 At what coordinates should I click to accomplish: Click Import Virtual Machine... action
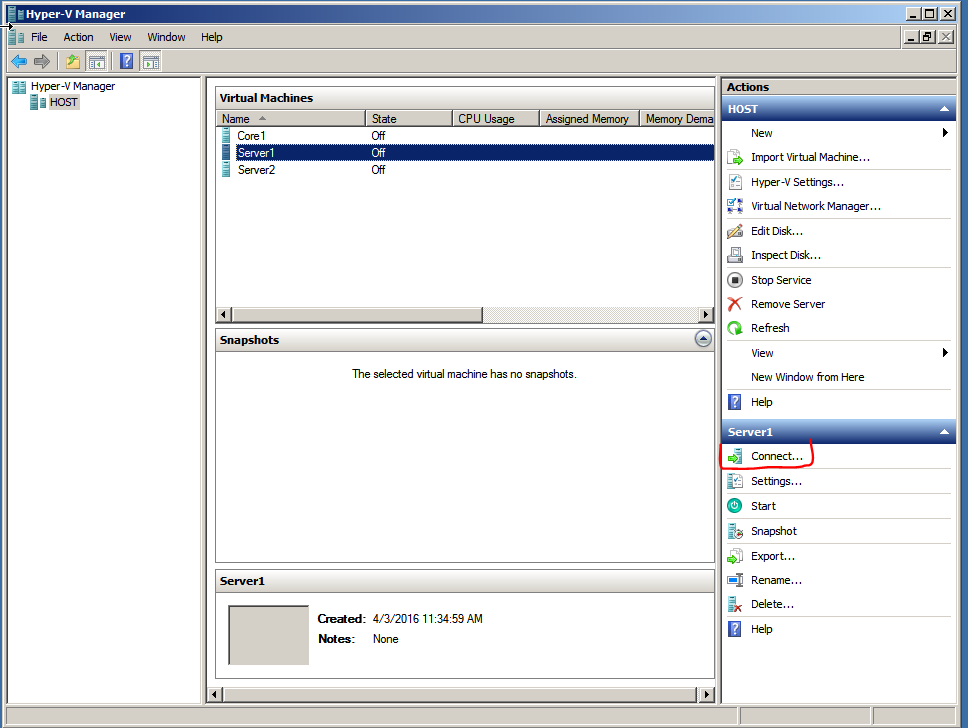[810, 157]
